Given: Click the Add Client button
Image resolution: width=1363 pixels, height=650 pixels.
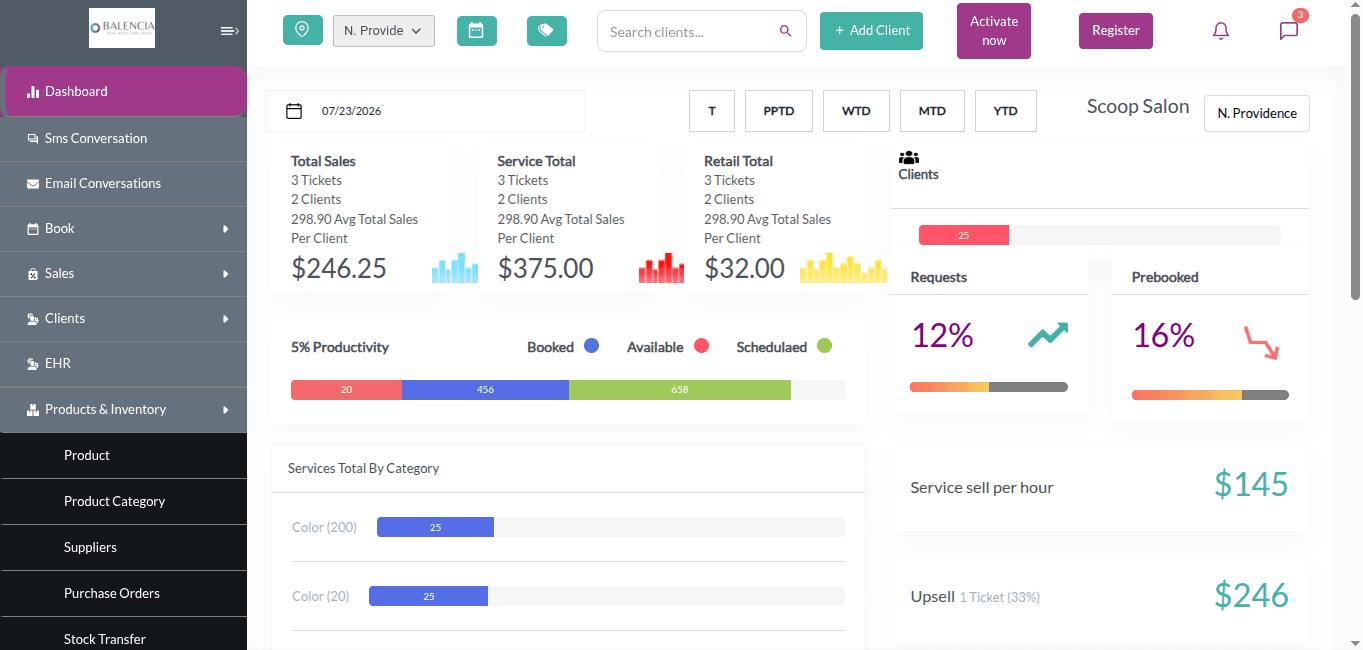Looking at the screenshot, I should pos(871,31).
